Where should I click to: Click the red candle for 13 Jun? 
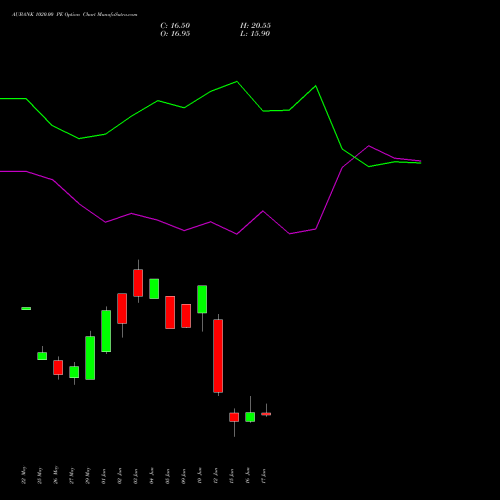234,417
